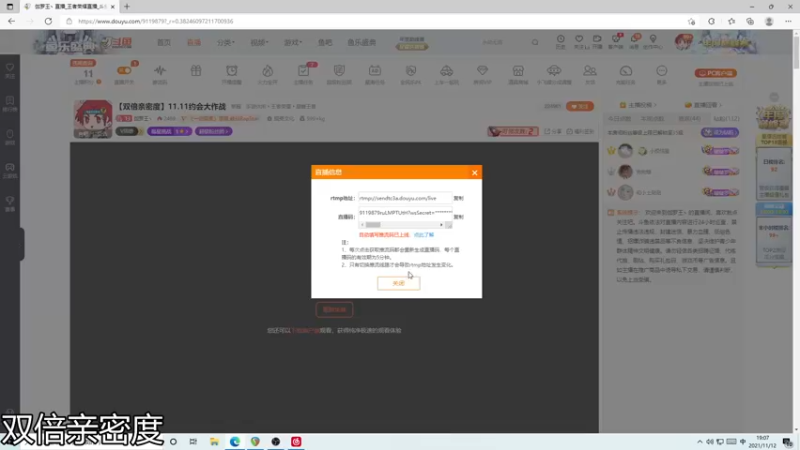Viewport: 800px width, 450px height.
Task: Open the UFO mini-game icon
Action: click(x=554, y=71)
